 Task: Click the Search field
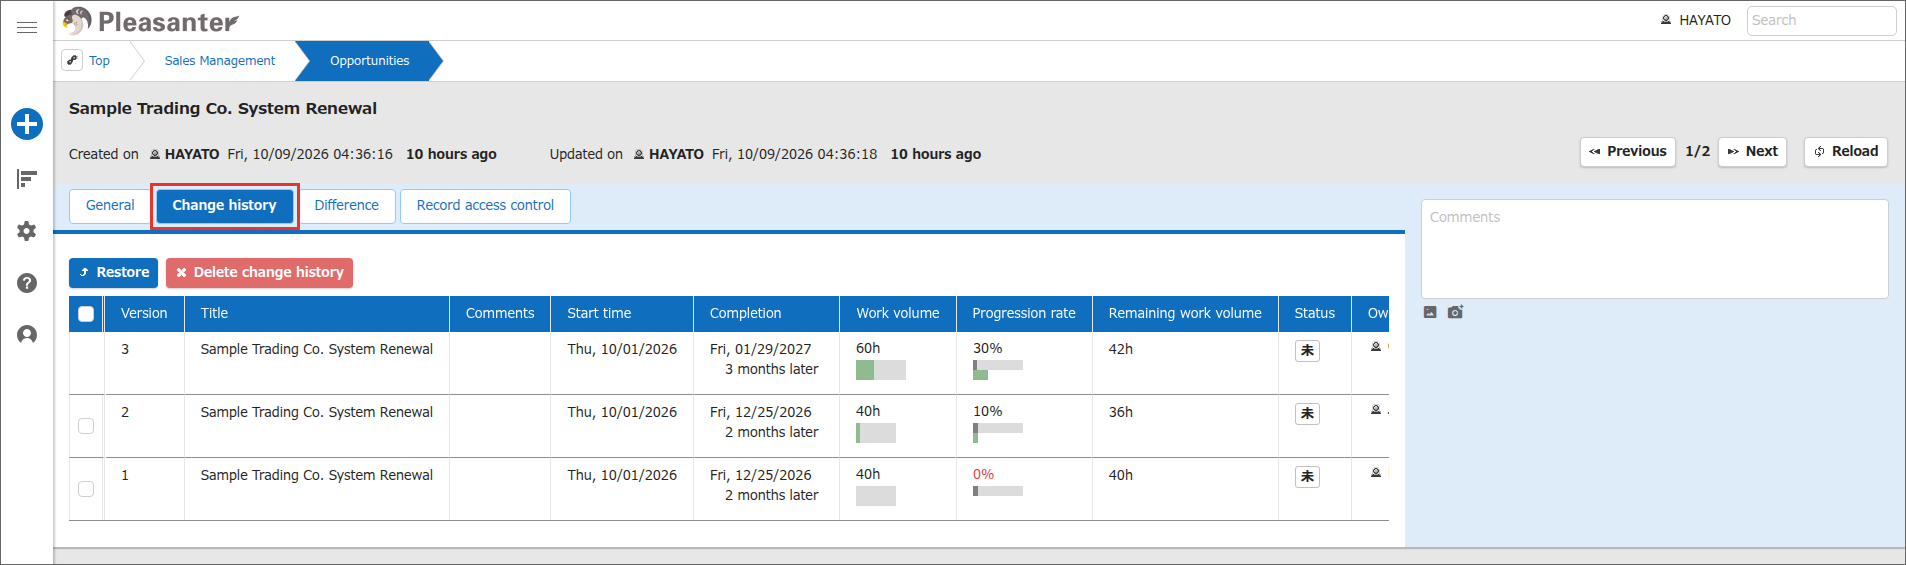pyautogui.click(x=1821, y=20)
